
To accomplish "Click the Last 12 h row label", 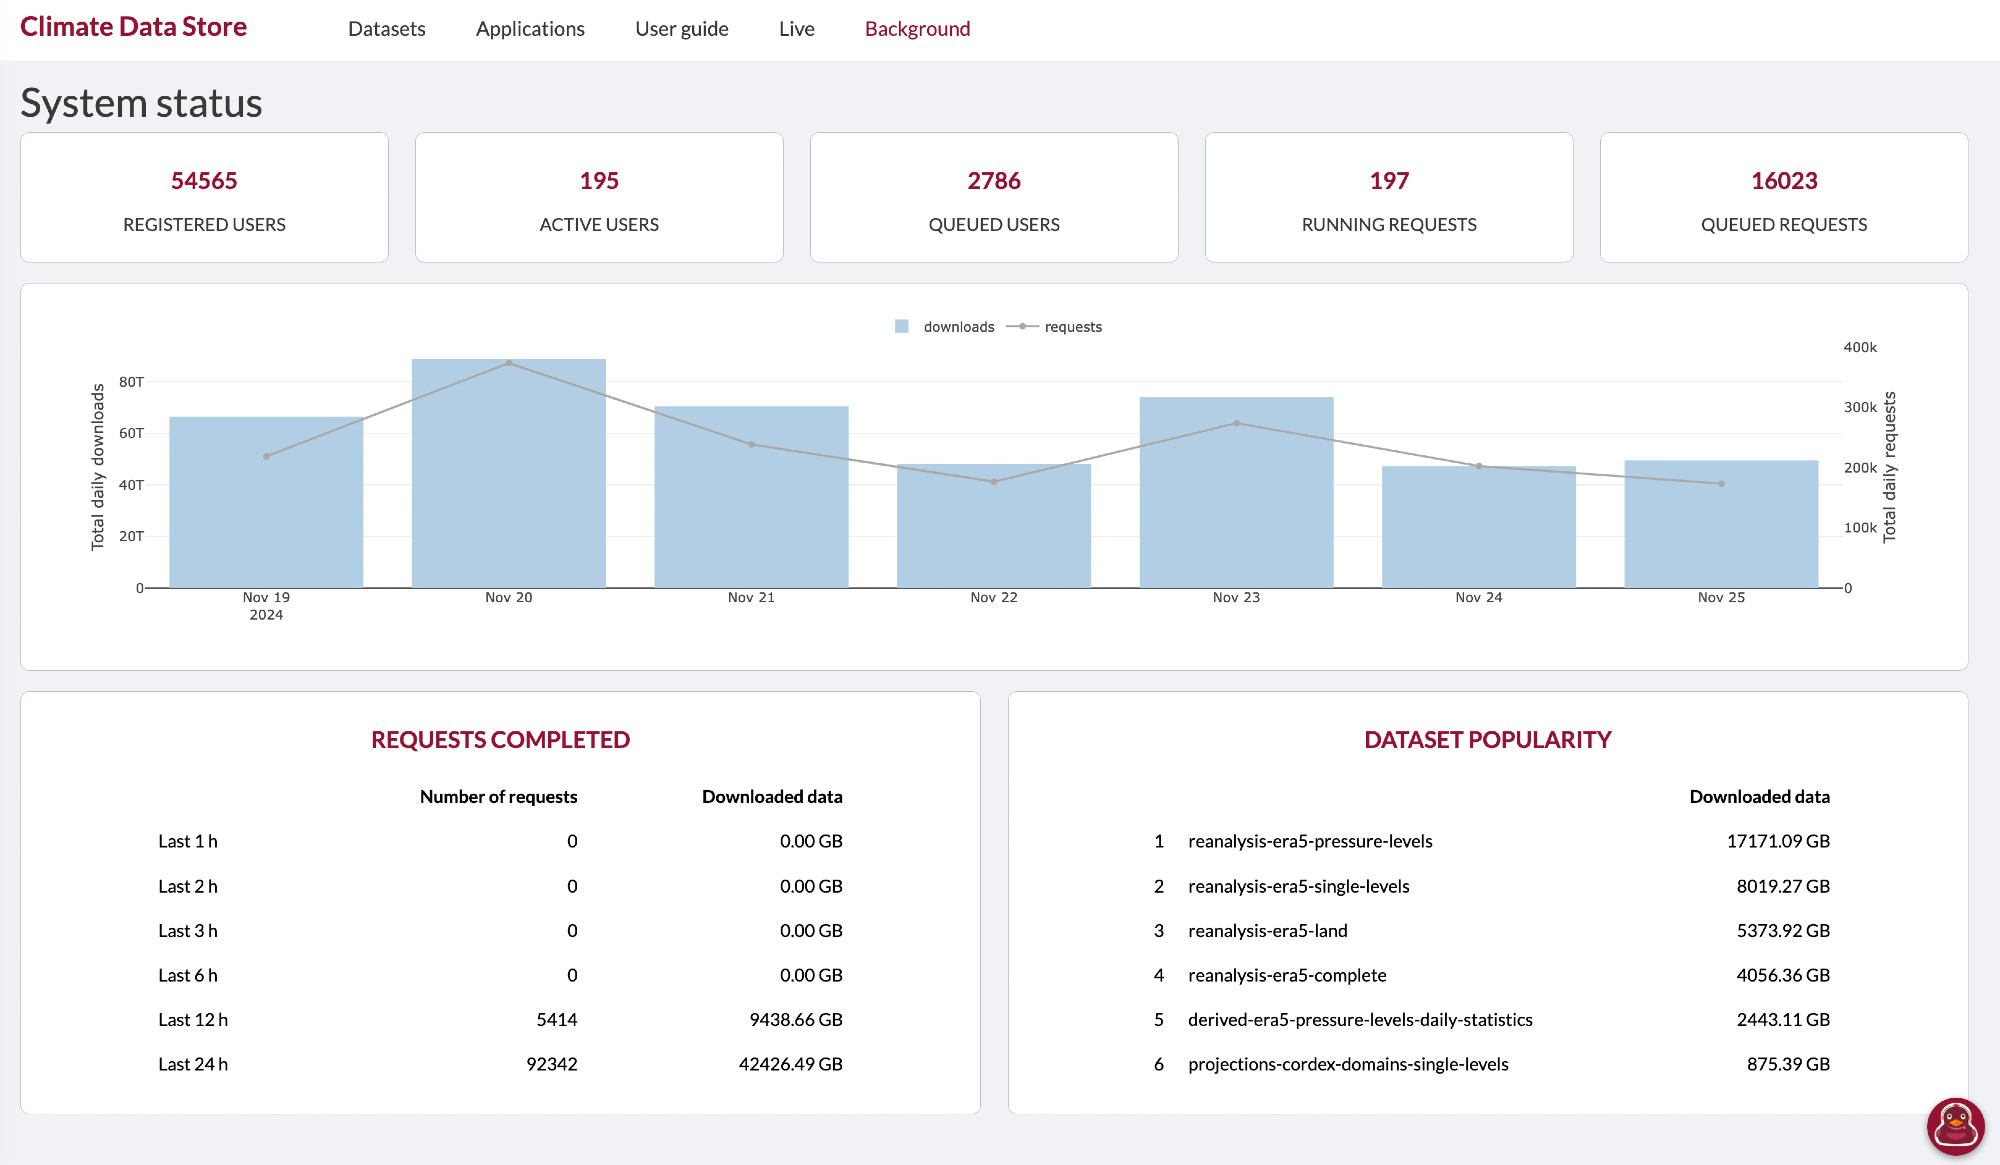I will 193,1019.
